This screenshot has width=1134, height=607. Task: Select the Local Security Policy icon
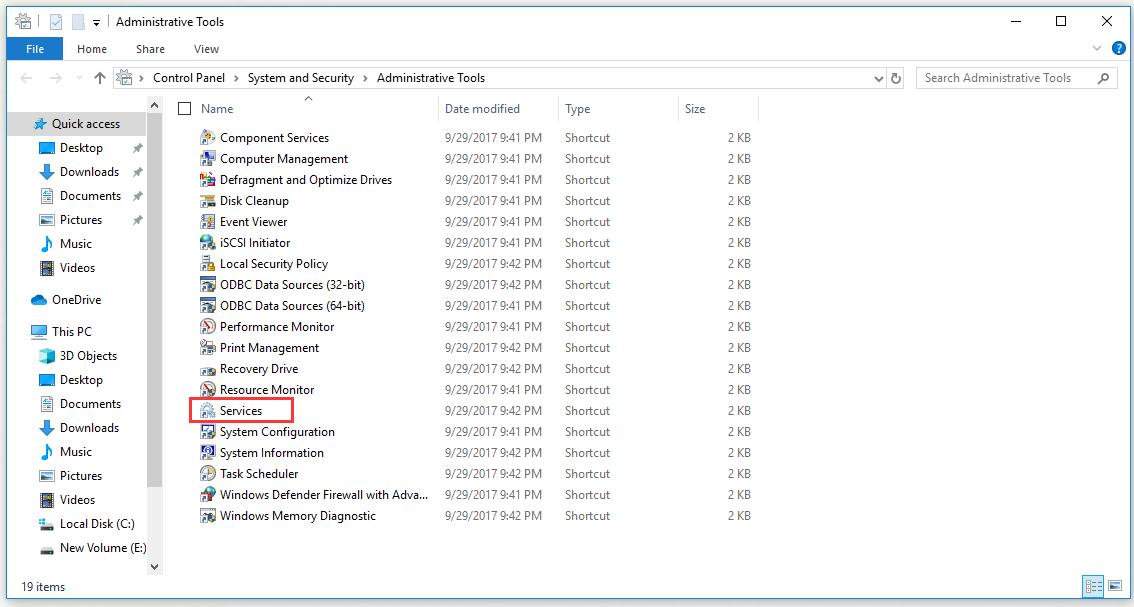tap(208, 263)
